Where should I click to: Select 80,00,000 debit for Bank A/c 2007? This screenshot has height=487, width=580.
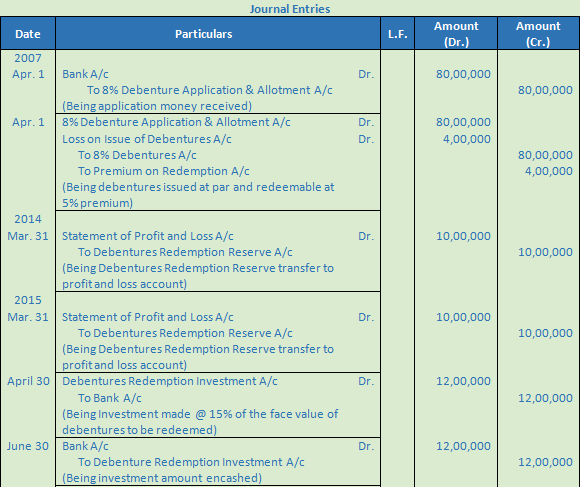pyautogui.click(x=463, y=74)
